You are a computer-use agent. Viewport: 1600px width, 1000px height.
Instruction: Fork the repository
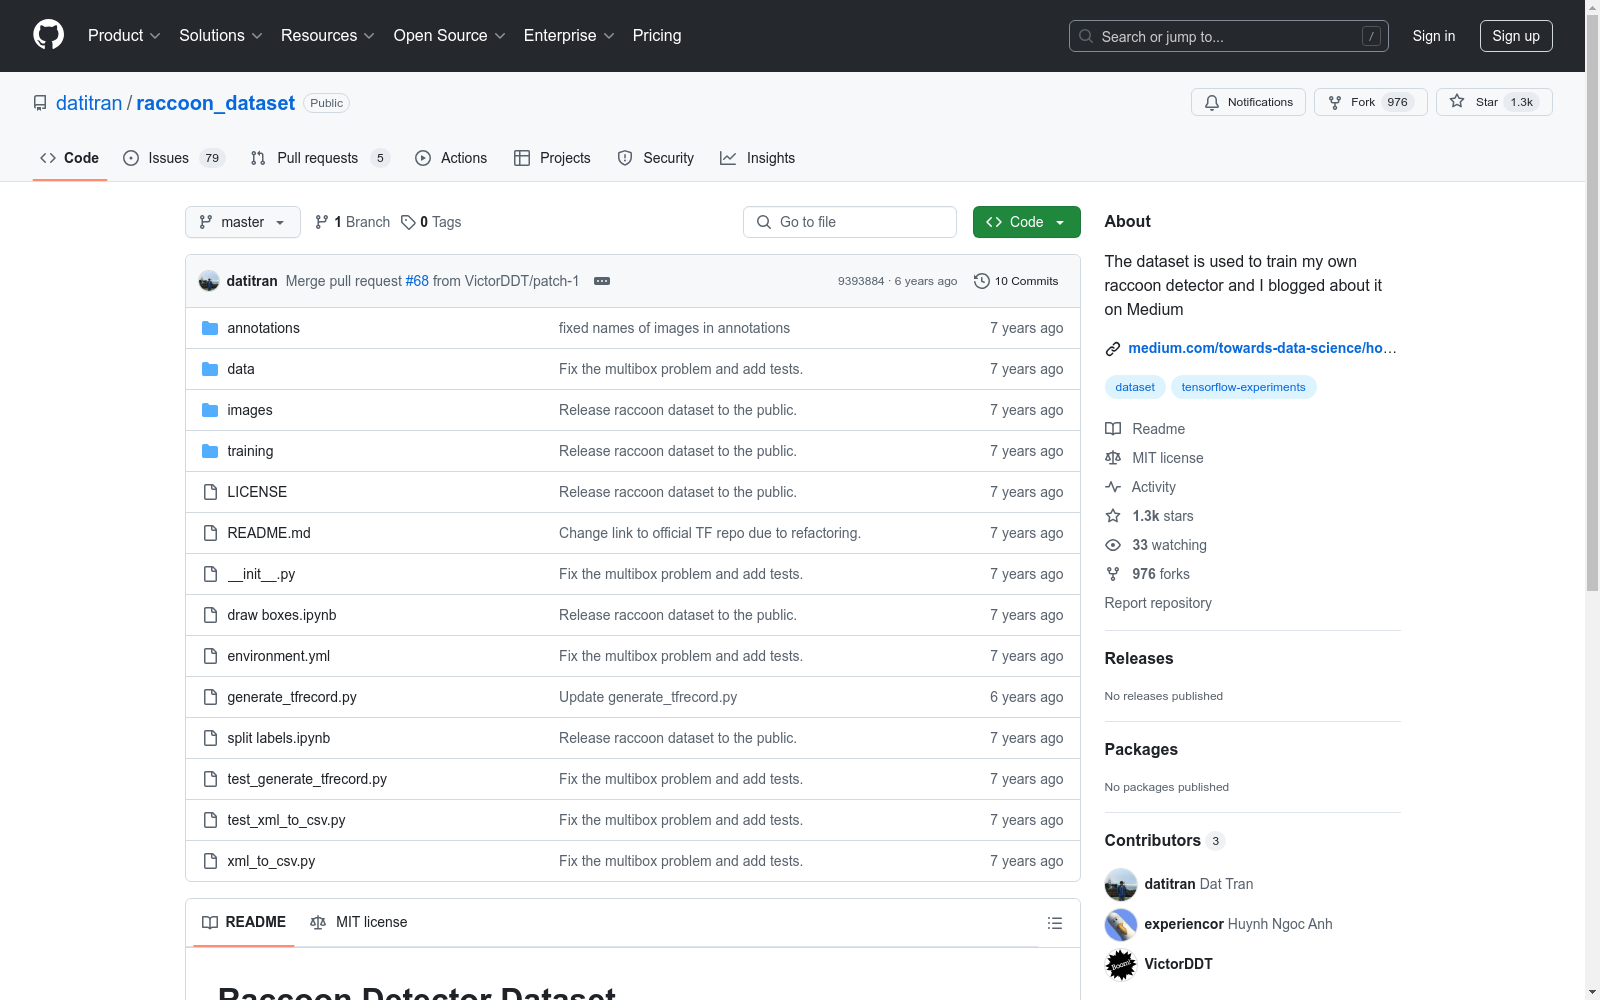[1370, 102]
